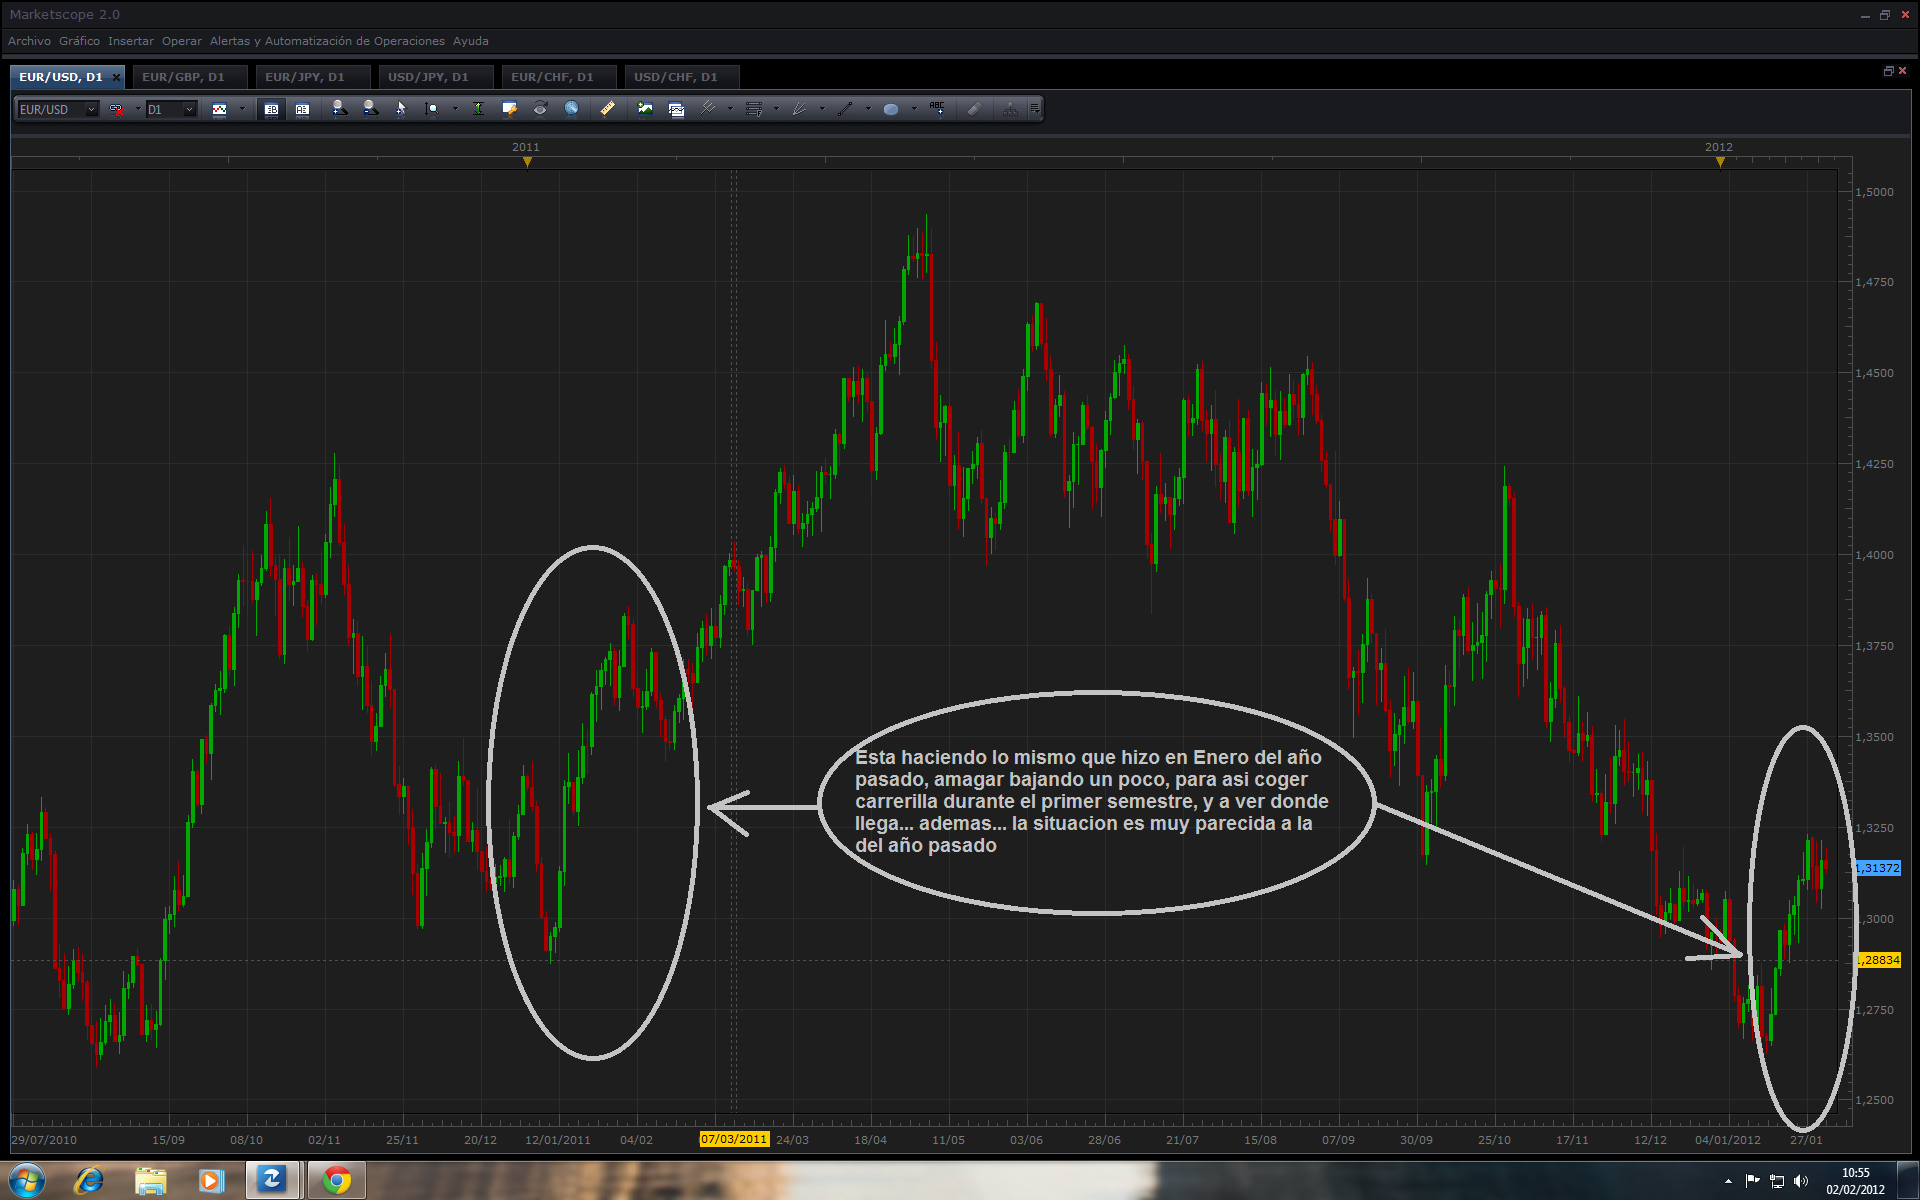Toggle the 'B' bid price display button
Image resolution: width=1920 pixels, height=1200 pixels.
click(x=271, y=109)
